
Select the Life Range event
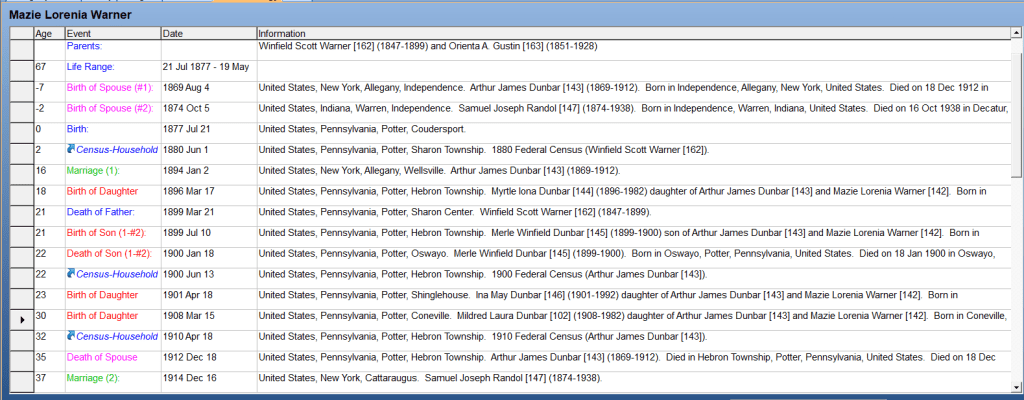click(x=94, y=67)
